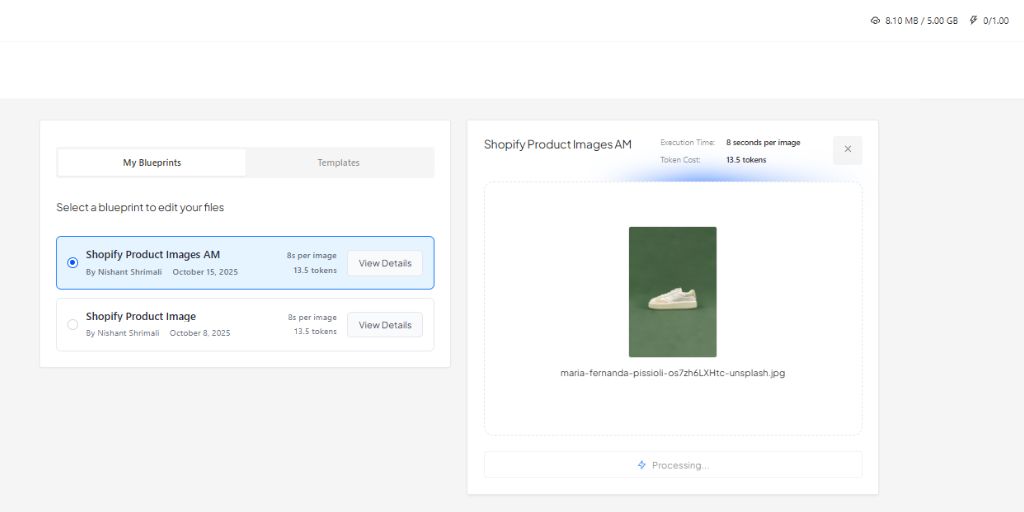Click the storage usage cloud icon

(875, 21)
